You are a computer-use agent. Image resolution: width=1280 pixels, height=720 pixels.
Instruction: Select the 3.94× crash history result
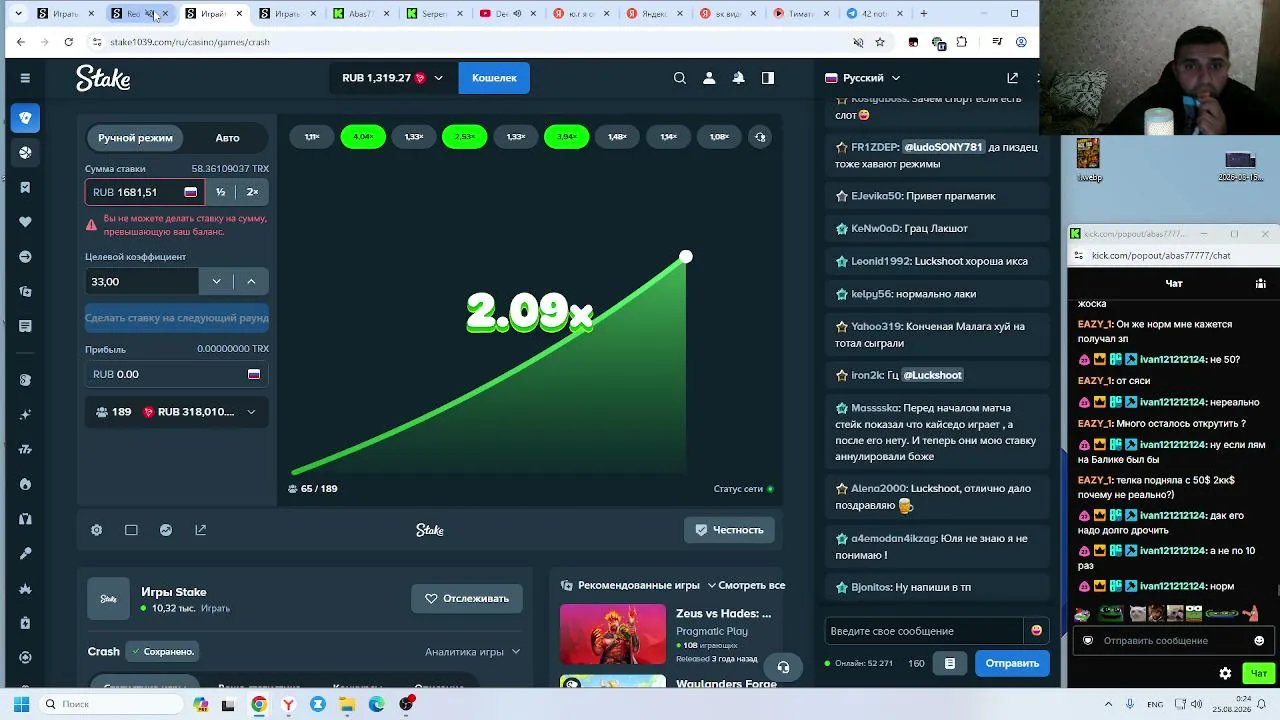click(566, 137)
